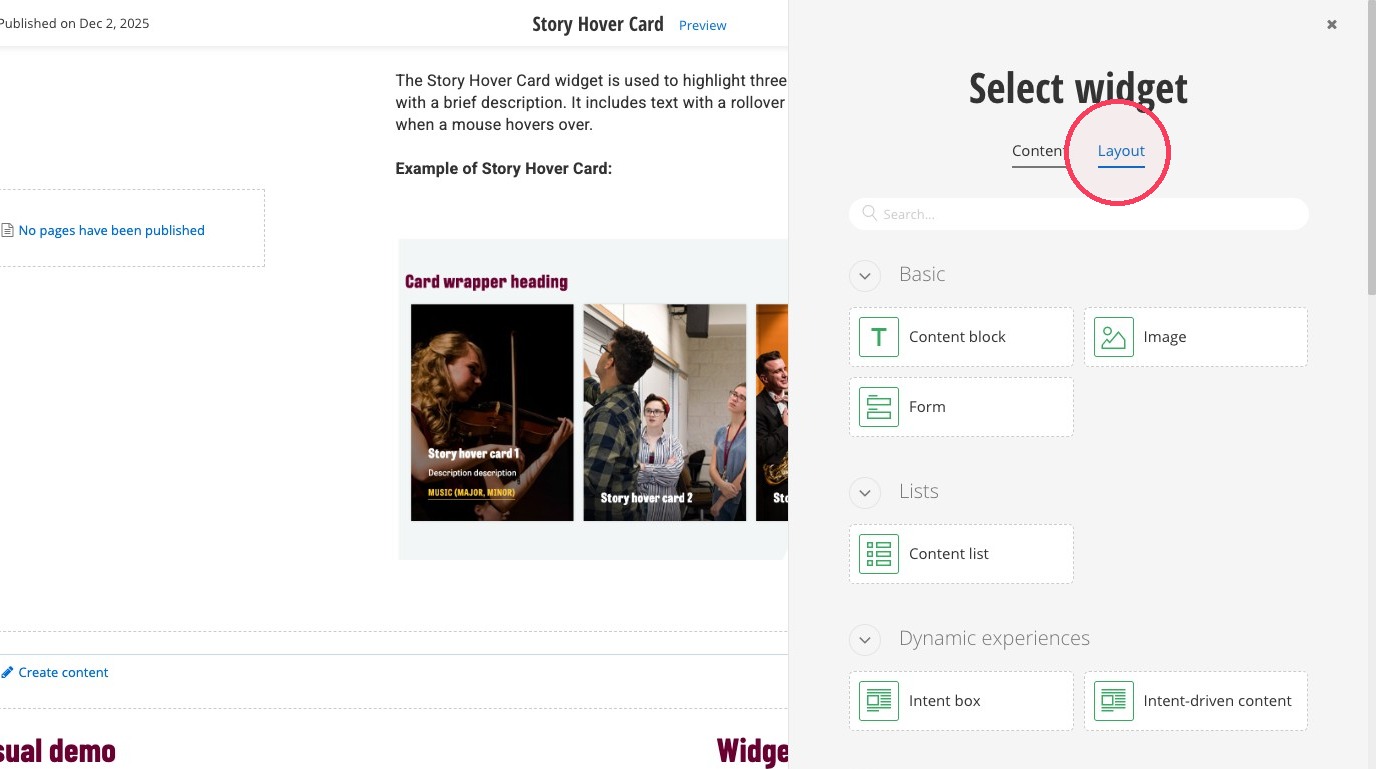Open the Preview link
Image resolution: width=1376 pixels, height=769 pixels.
coord(703,25)
